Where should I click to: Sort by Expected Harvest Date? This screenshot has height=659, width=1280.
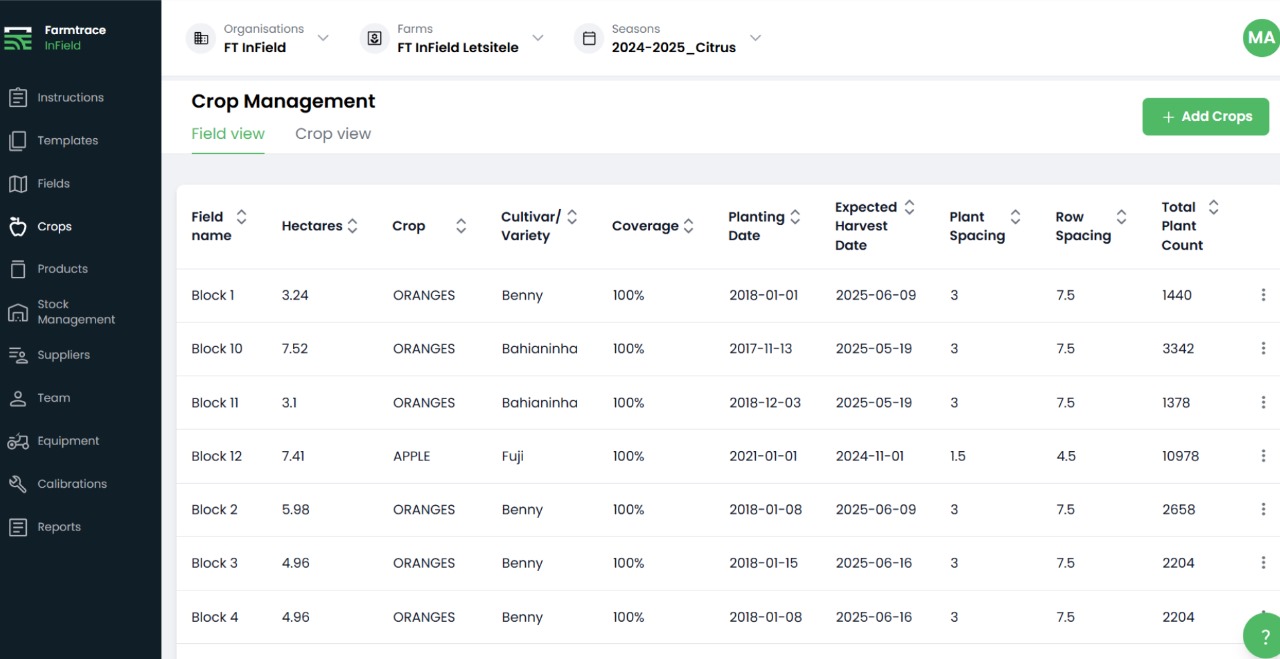pyautogui.click(x=909, y=207)
